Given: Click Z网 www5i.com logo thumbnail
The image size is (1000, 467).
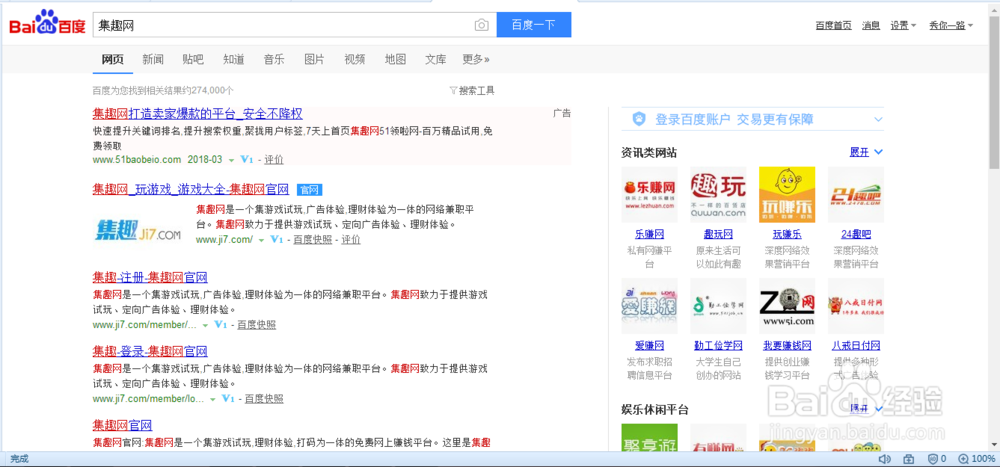Looking at the screenshot, I should coord(787,306).
